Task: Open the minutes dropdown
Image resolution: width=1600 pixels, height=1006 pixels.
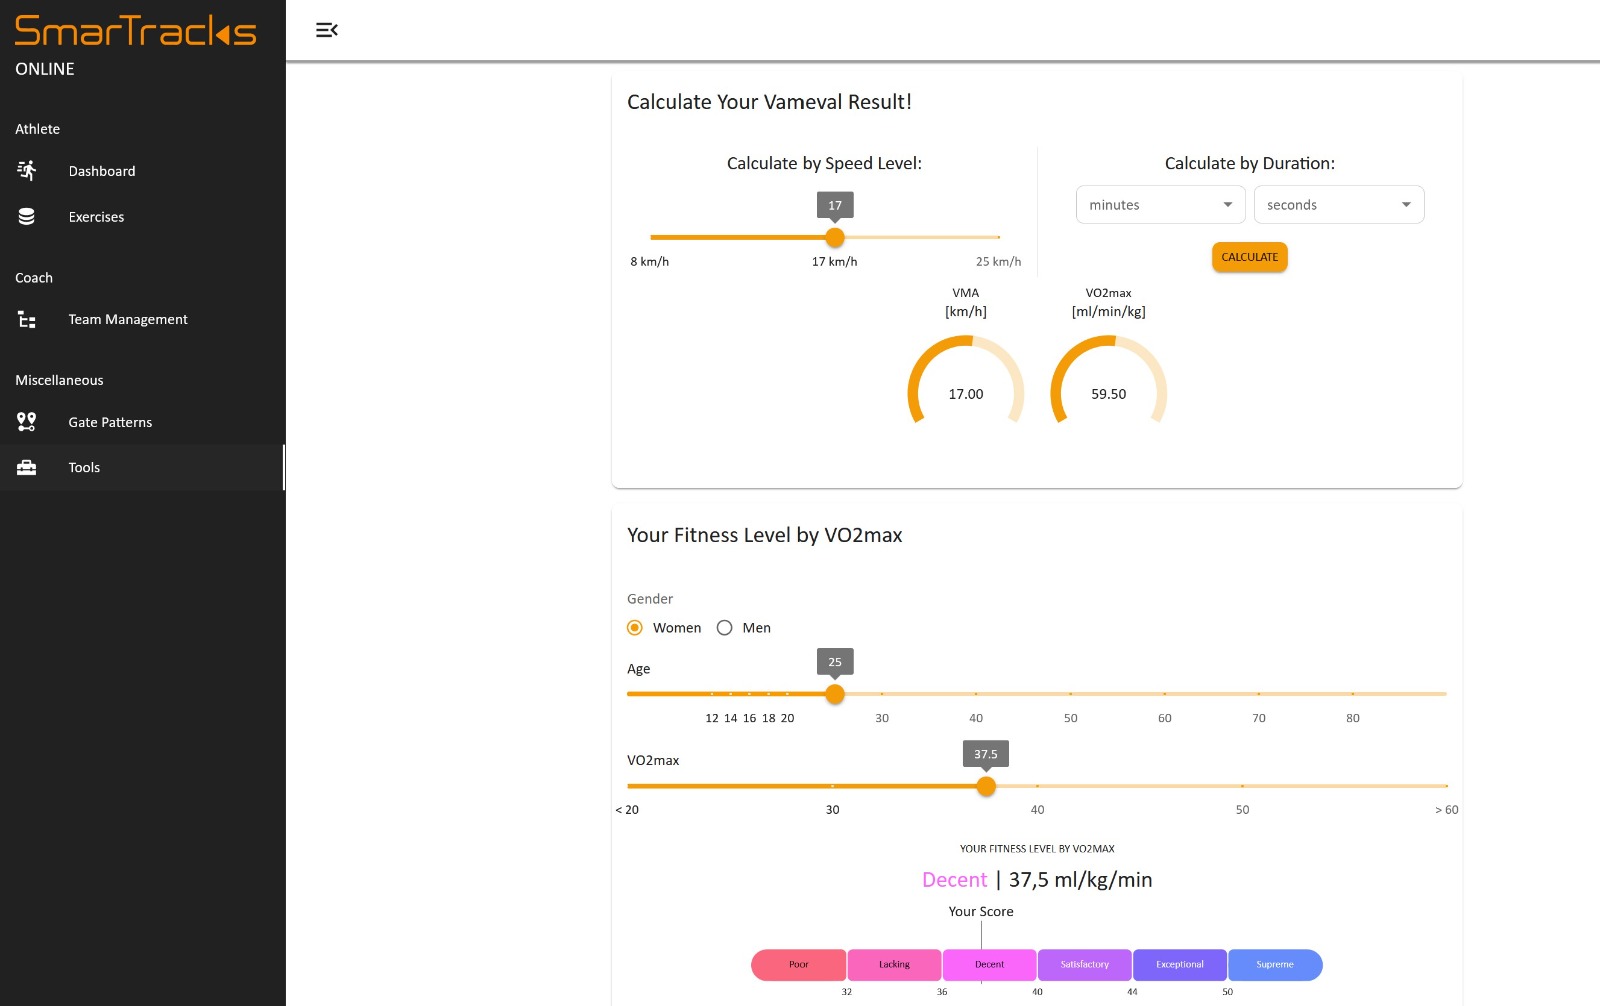Action: pyautogui.click(x=1160, y=205)
